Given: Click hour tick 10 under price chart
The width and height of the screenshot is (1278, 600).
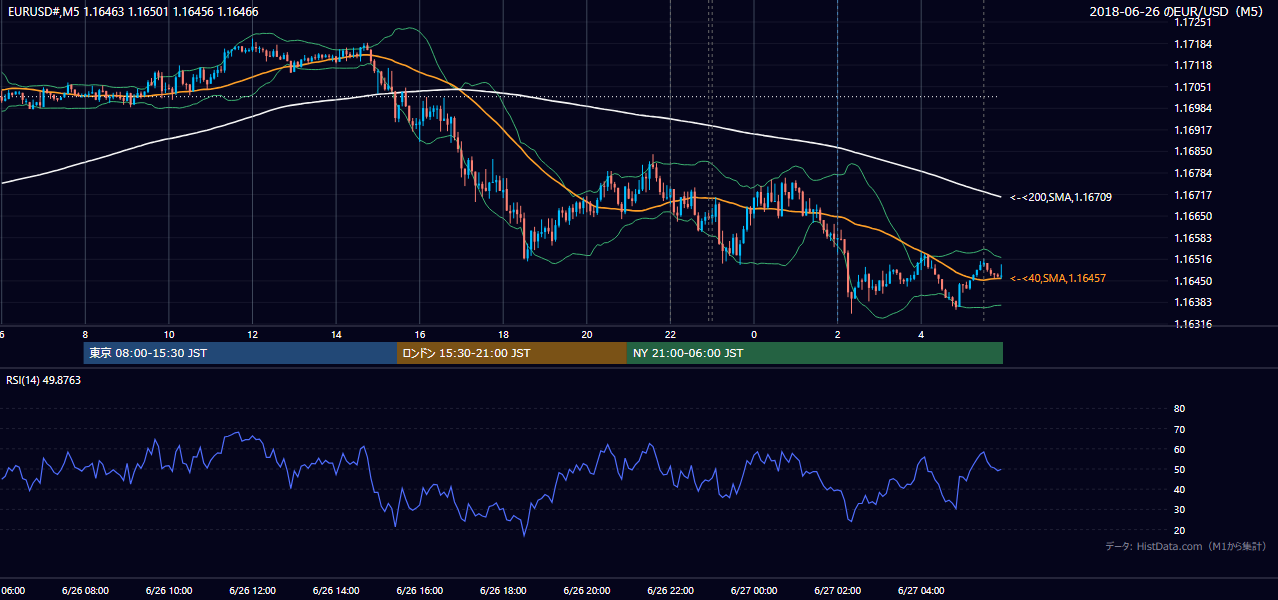Looking at the screenshot, I should coord(169,334).
